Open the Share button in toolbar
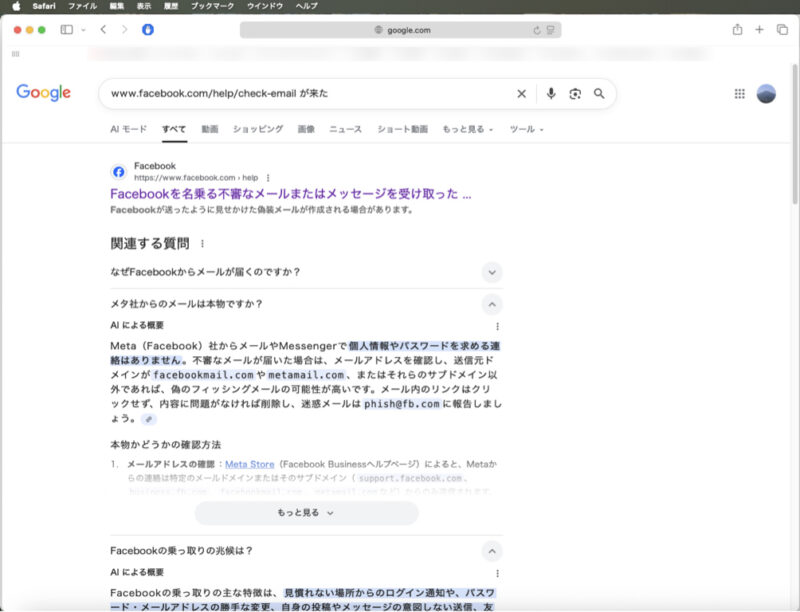800x612 pixels. pyautogui.click(x=737, y=30)
